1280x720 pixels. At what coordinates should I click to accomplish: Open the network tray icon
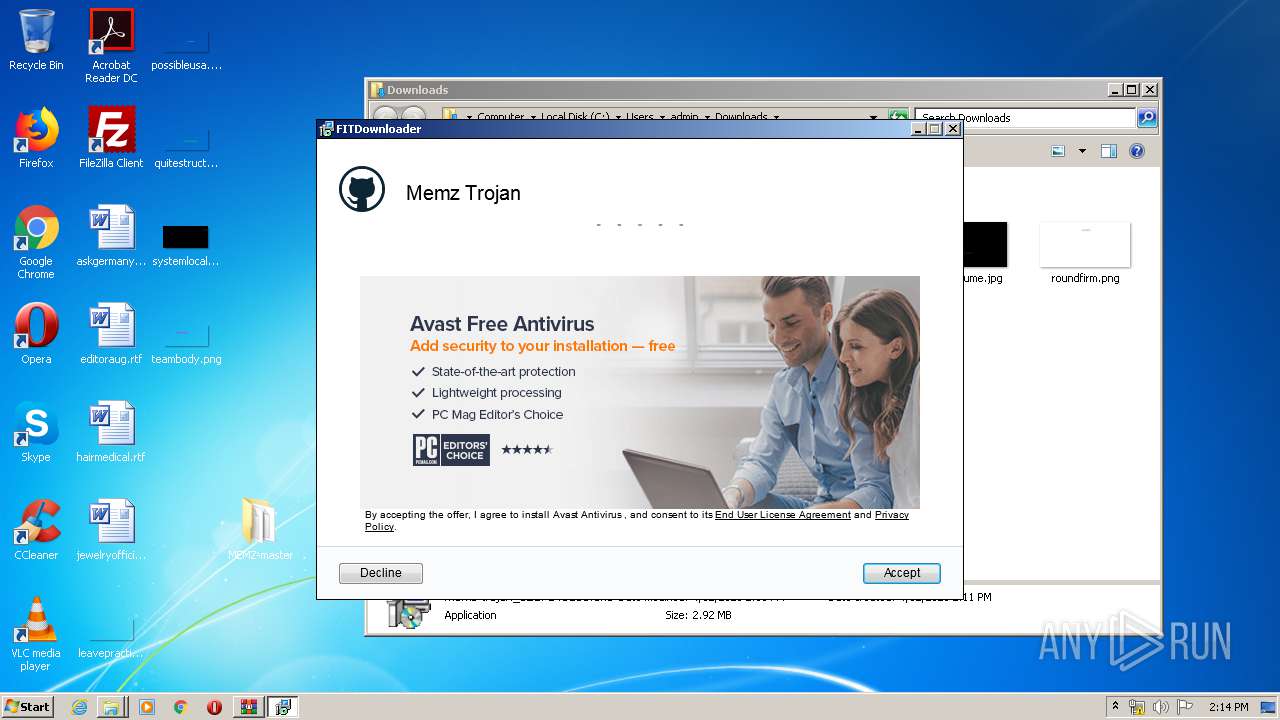(1137, 707)
